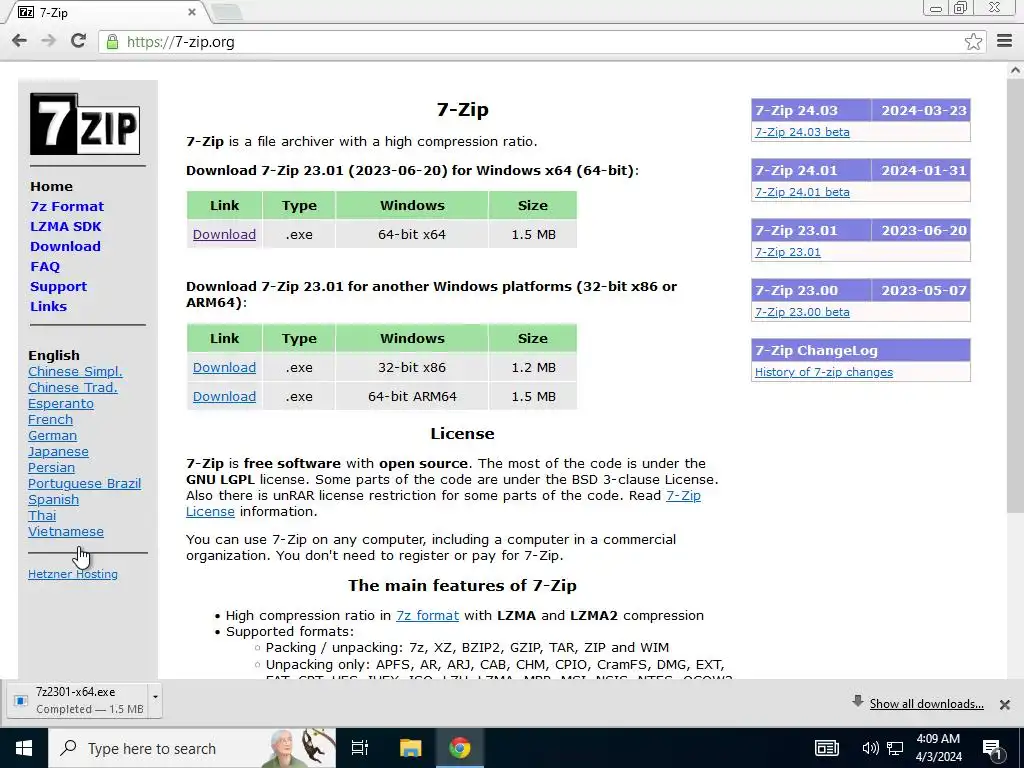1024x768 pixels.
Task: Click the scrollbar up arrow
Action: tap(1015, 69)
